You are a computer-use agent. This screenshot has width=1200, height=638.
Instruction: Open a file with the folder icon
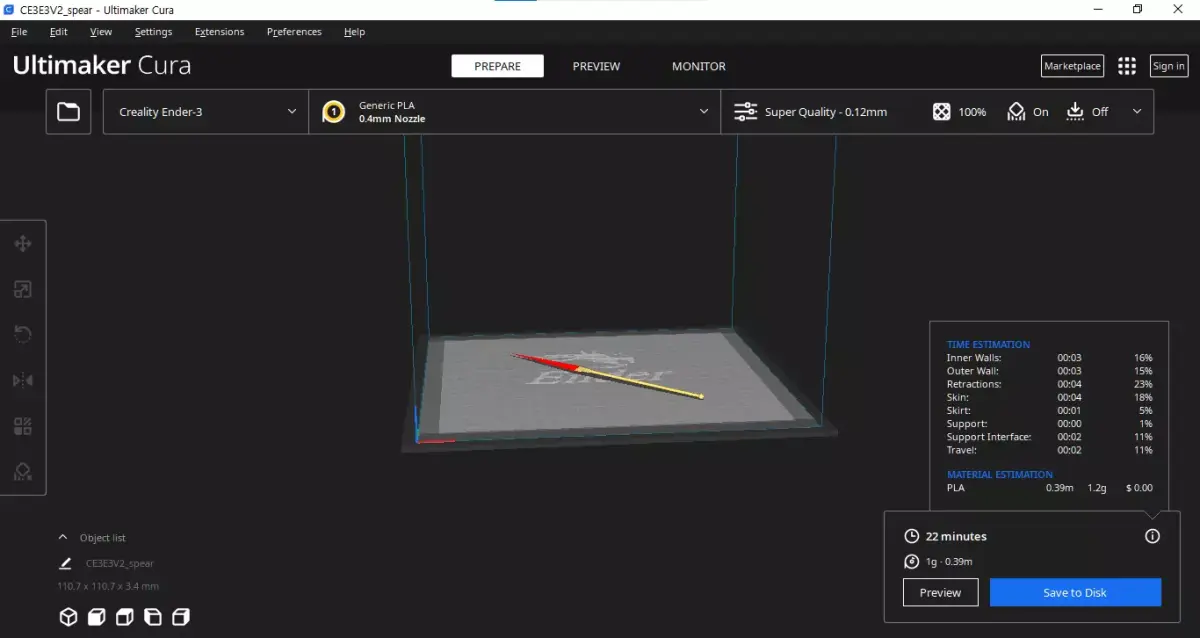68,111
